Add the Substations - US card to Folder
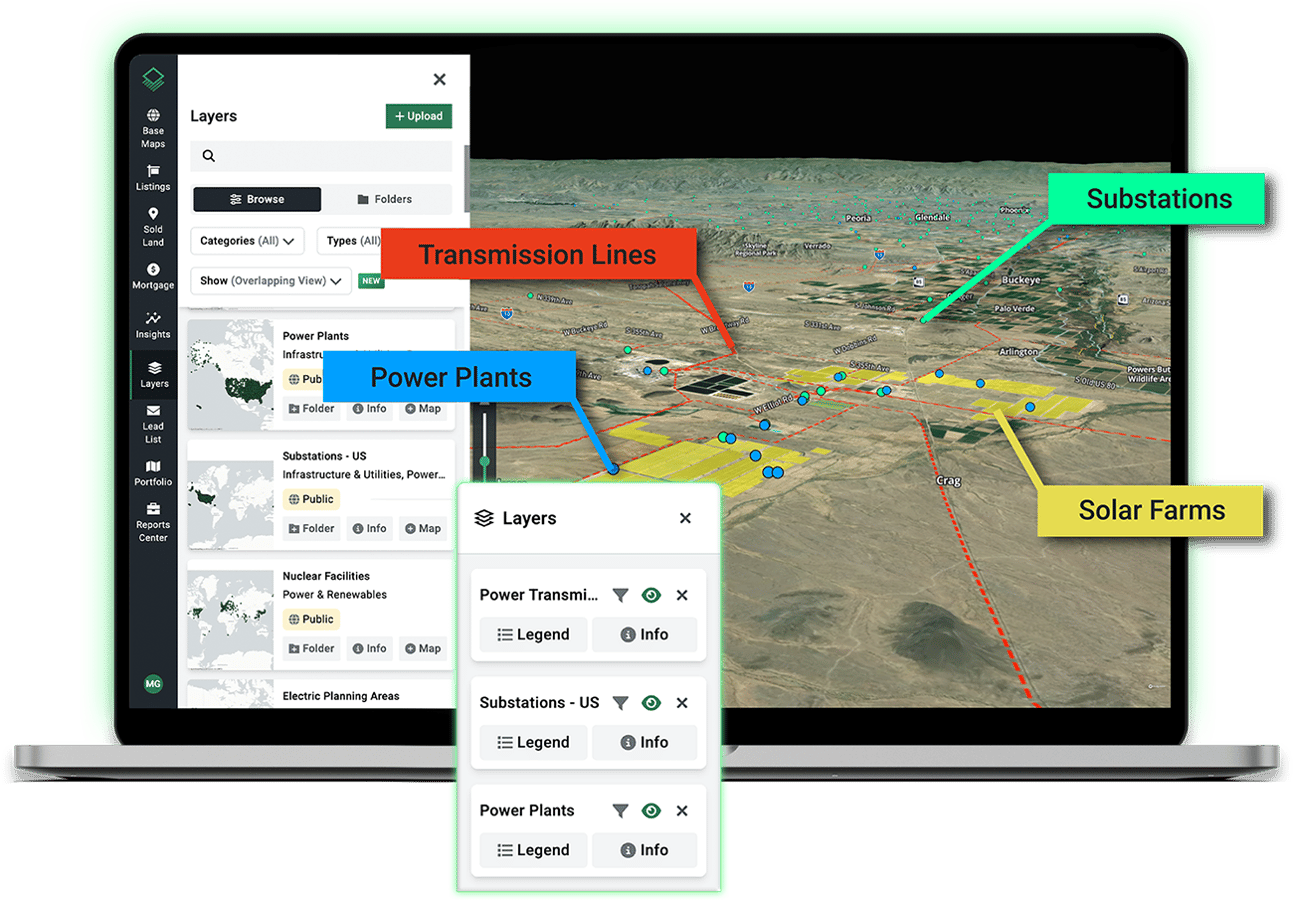This screenshot has width=1293, height=900. pyautogui.click(x=311, y=528)
